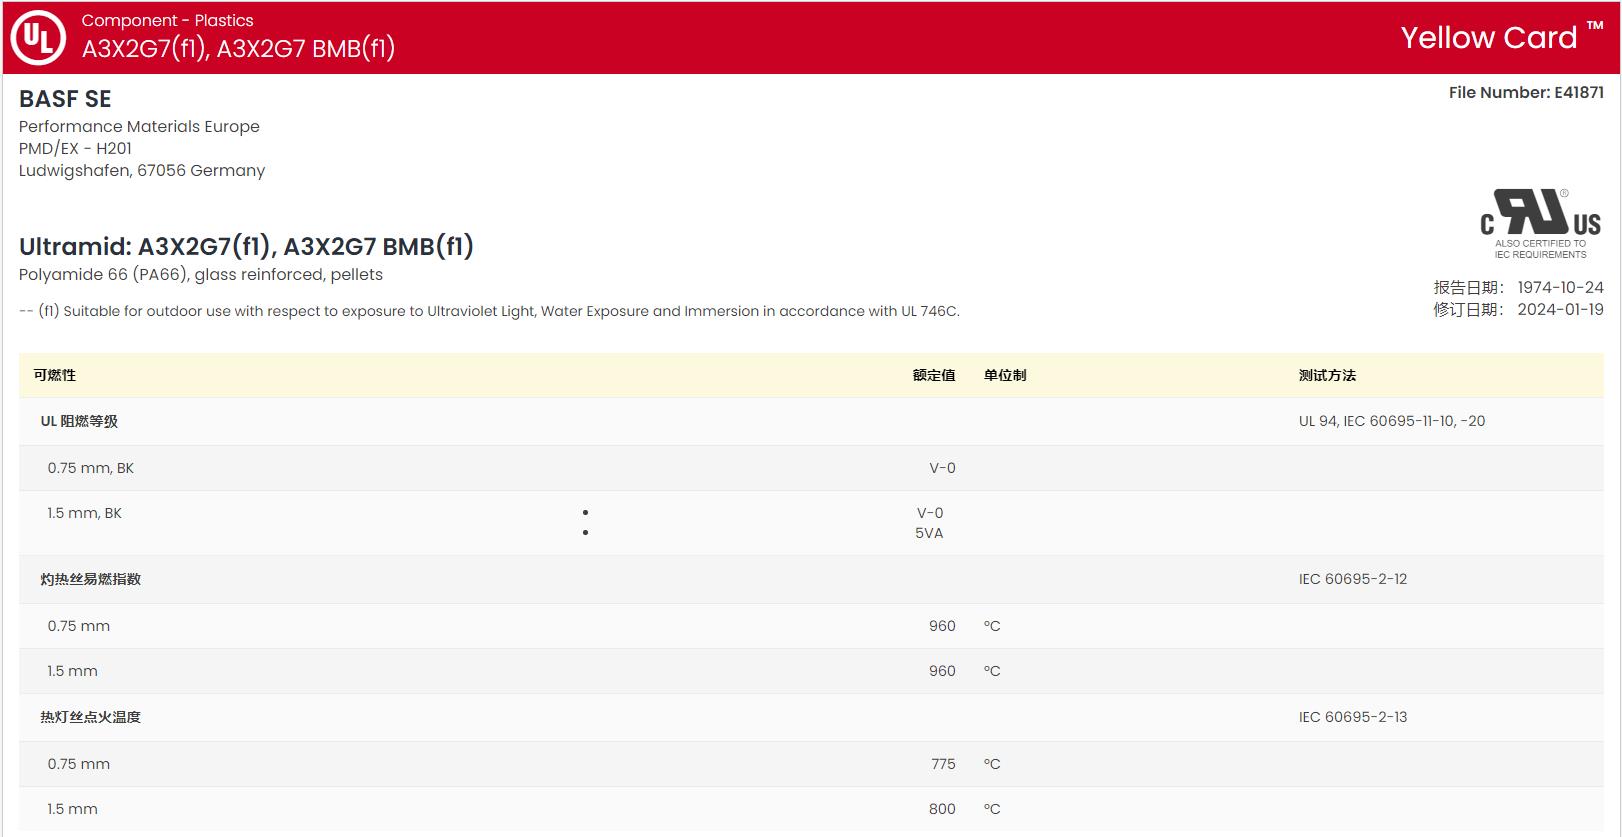Screen dimensions: 1622x837
Task: Select 960 value in glow-wire 0.75 mm row
Action: (x=942, y=626)
